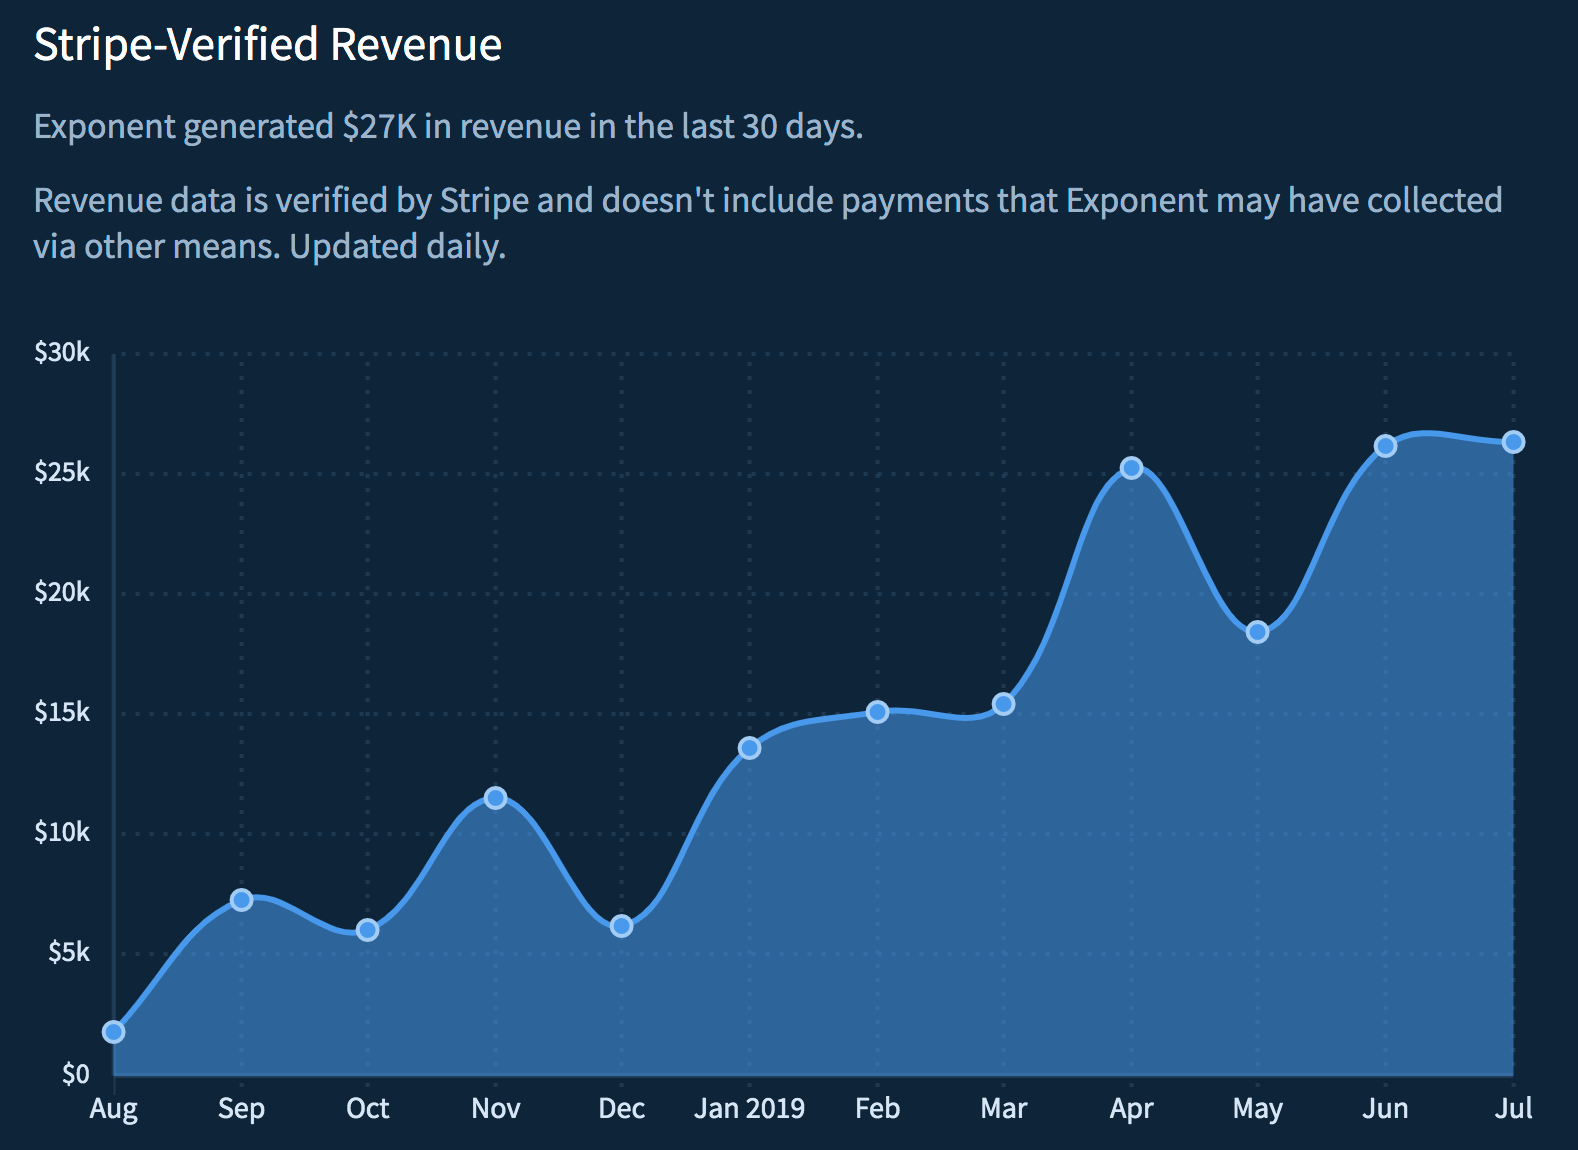Click the Oct data point on the chart

(368, 930)
